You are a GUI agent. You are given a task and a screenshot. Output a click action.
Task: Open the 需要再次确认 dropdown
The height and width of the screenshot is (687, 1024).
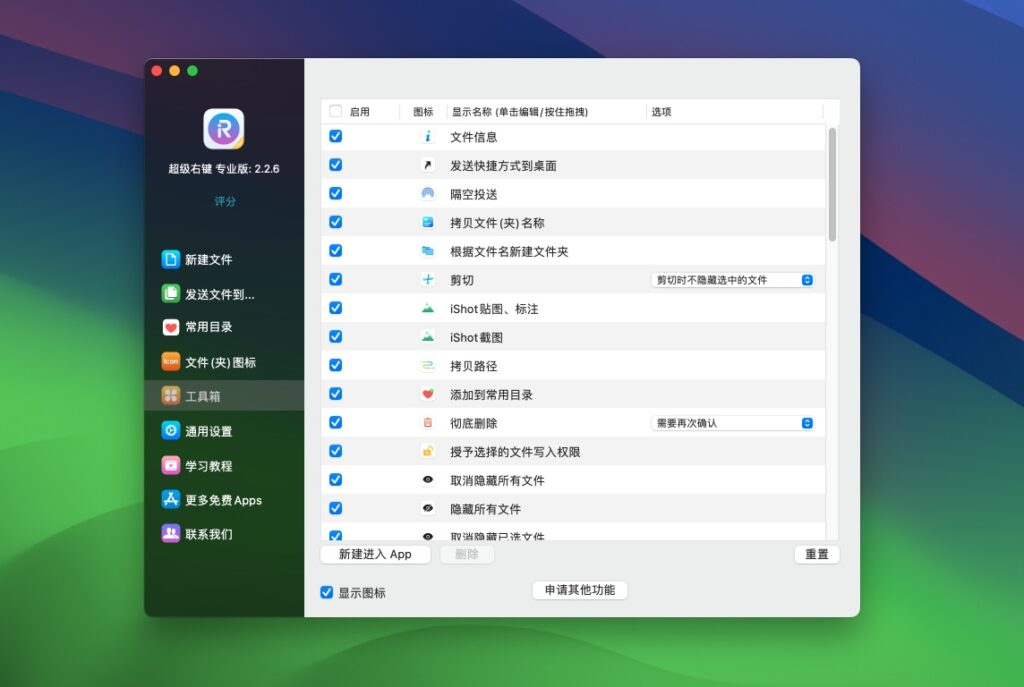pyautogui.click(x=733, y=422)
